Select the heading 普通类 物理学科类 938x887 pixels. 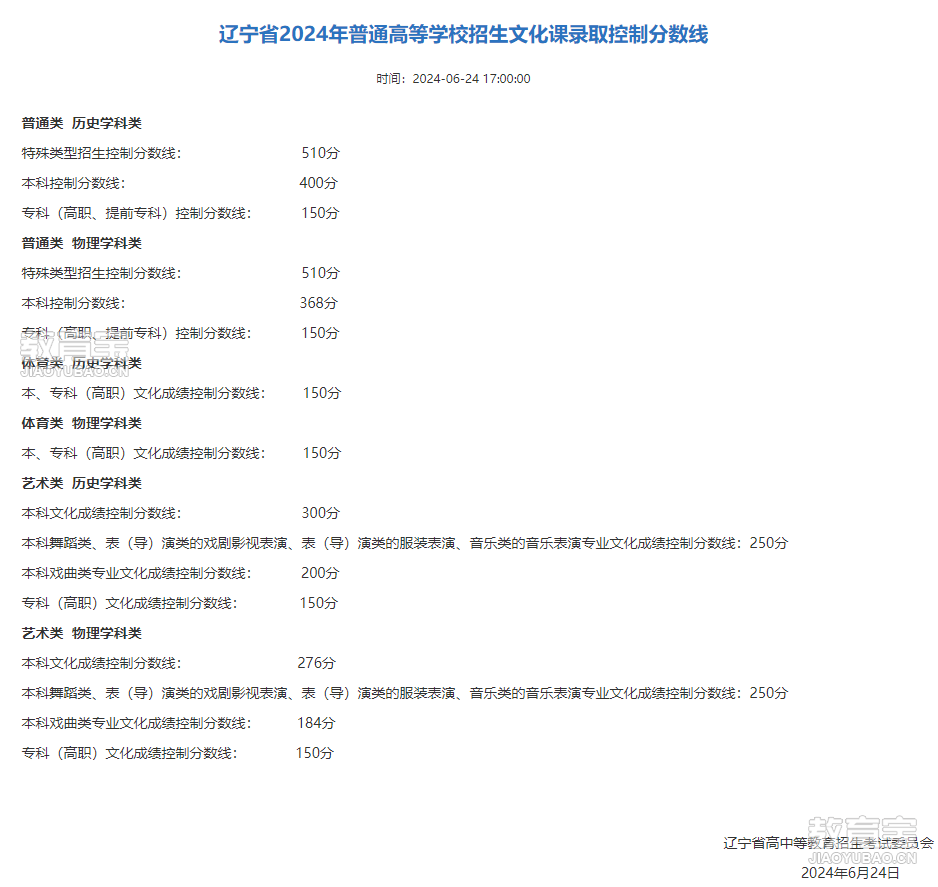pyautogui.click(x=81, y=243)
